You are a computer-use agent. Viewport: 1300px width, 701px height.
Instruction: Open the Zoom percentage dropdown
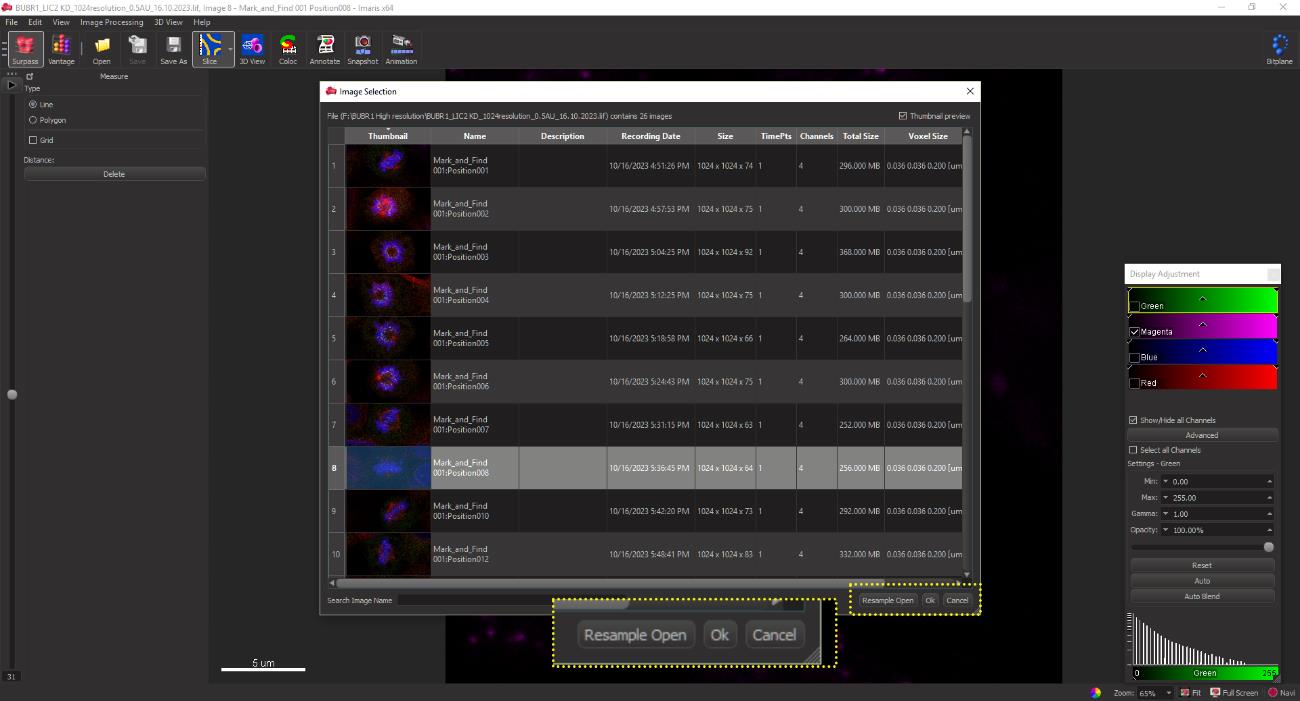click(1167, 693)
